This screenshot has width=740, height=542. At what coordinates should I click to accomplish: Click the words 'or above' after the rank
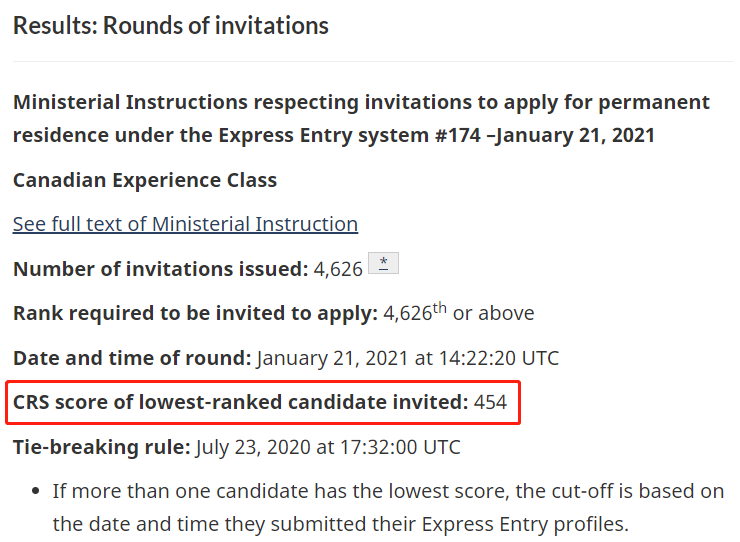(x=494, y=313)
